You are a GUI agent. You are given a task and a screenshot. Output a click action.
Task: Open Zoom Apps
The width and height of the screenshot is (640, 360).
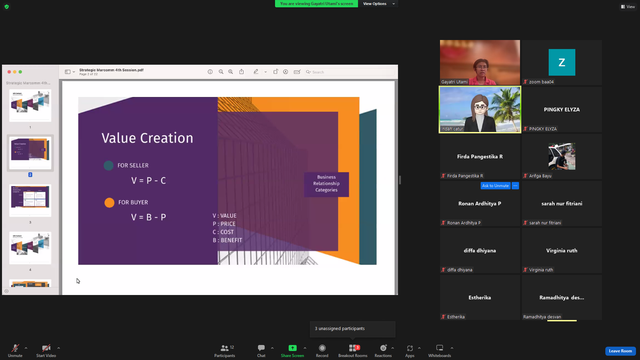point(410,350)
